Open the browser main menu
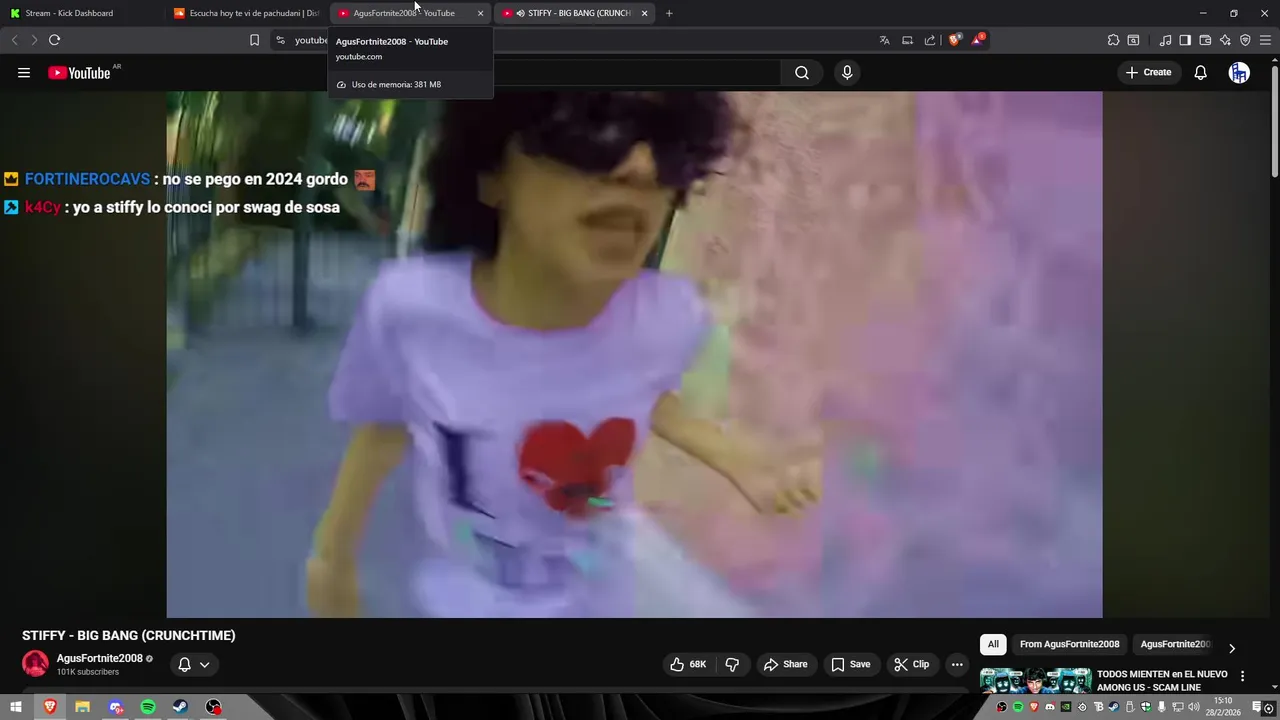 1266,40
